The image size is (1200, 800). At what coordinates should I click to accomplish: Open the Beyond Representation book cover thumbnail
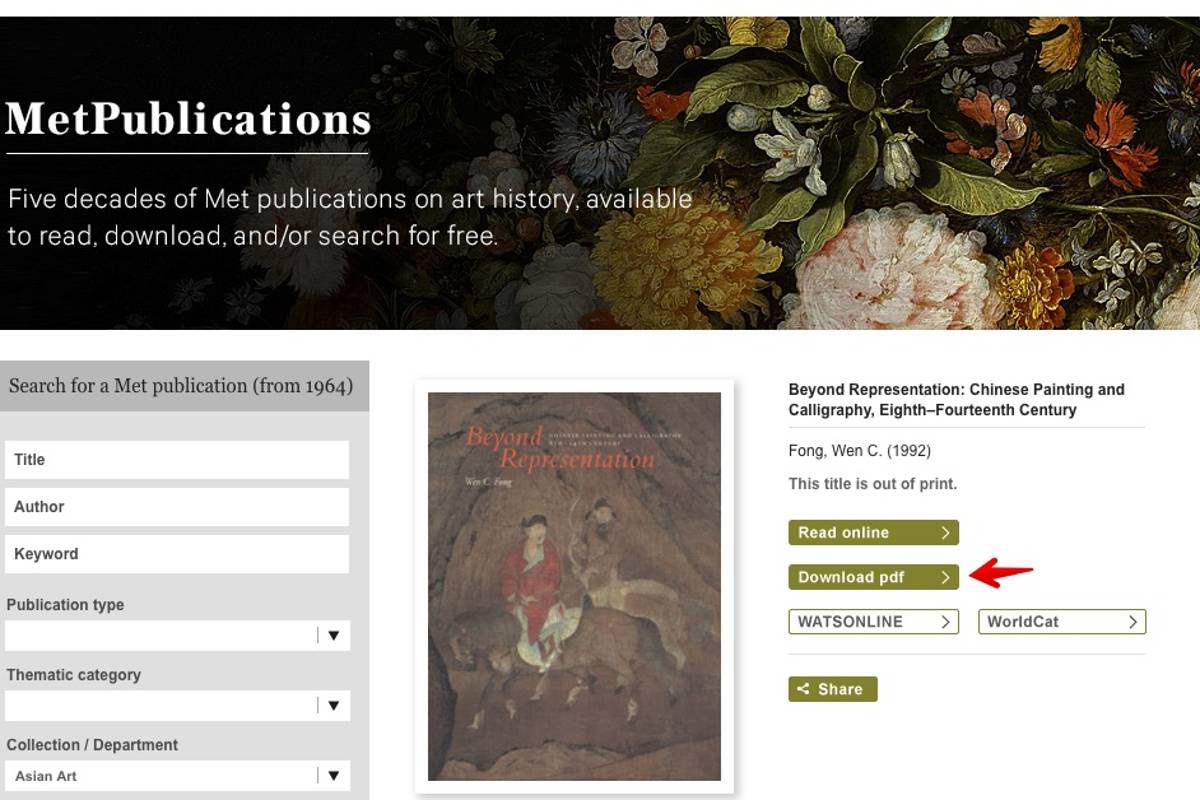(x=574, y=586)
